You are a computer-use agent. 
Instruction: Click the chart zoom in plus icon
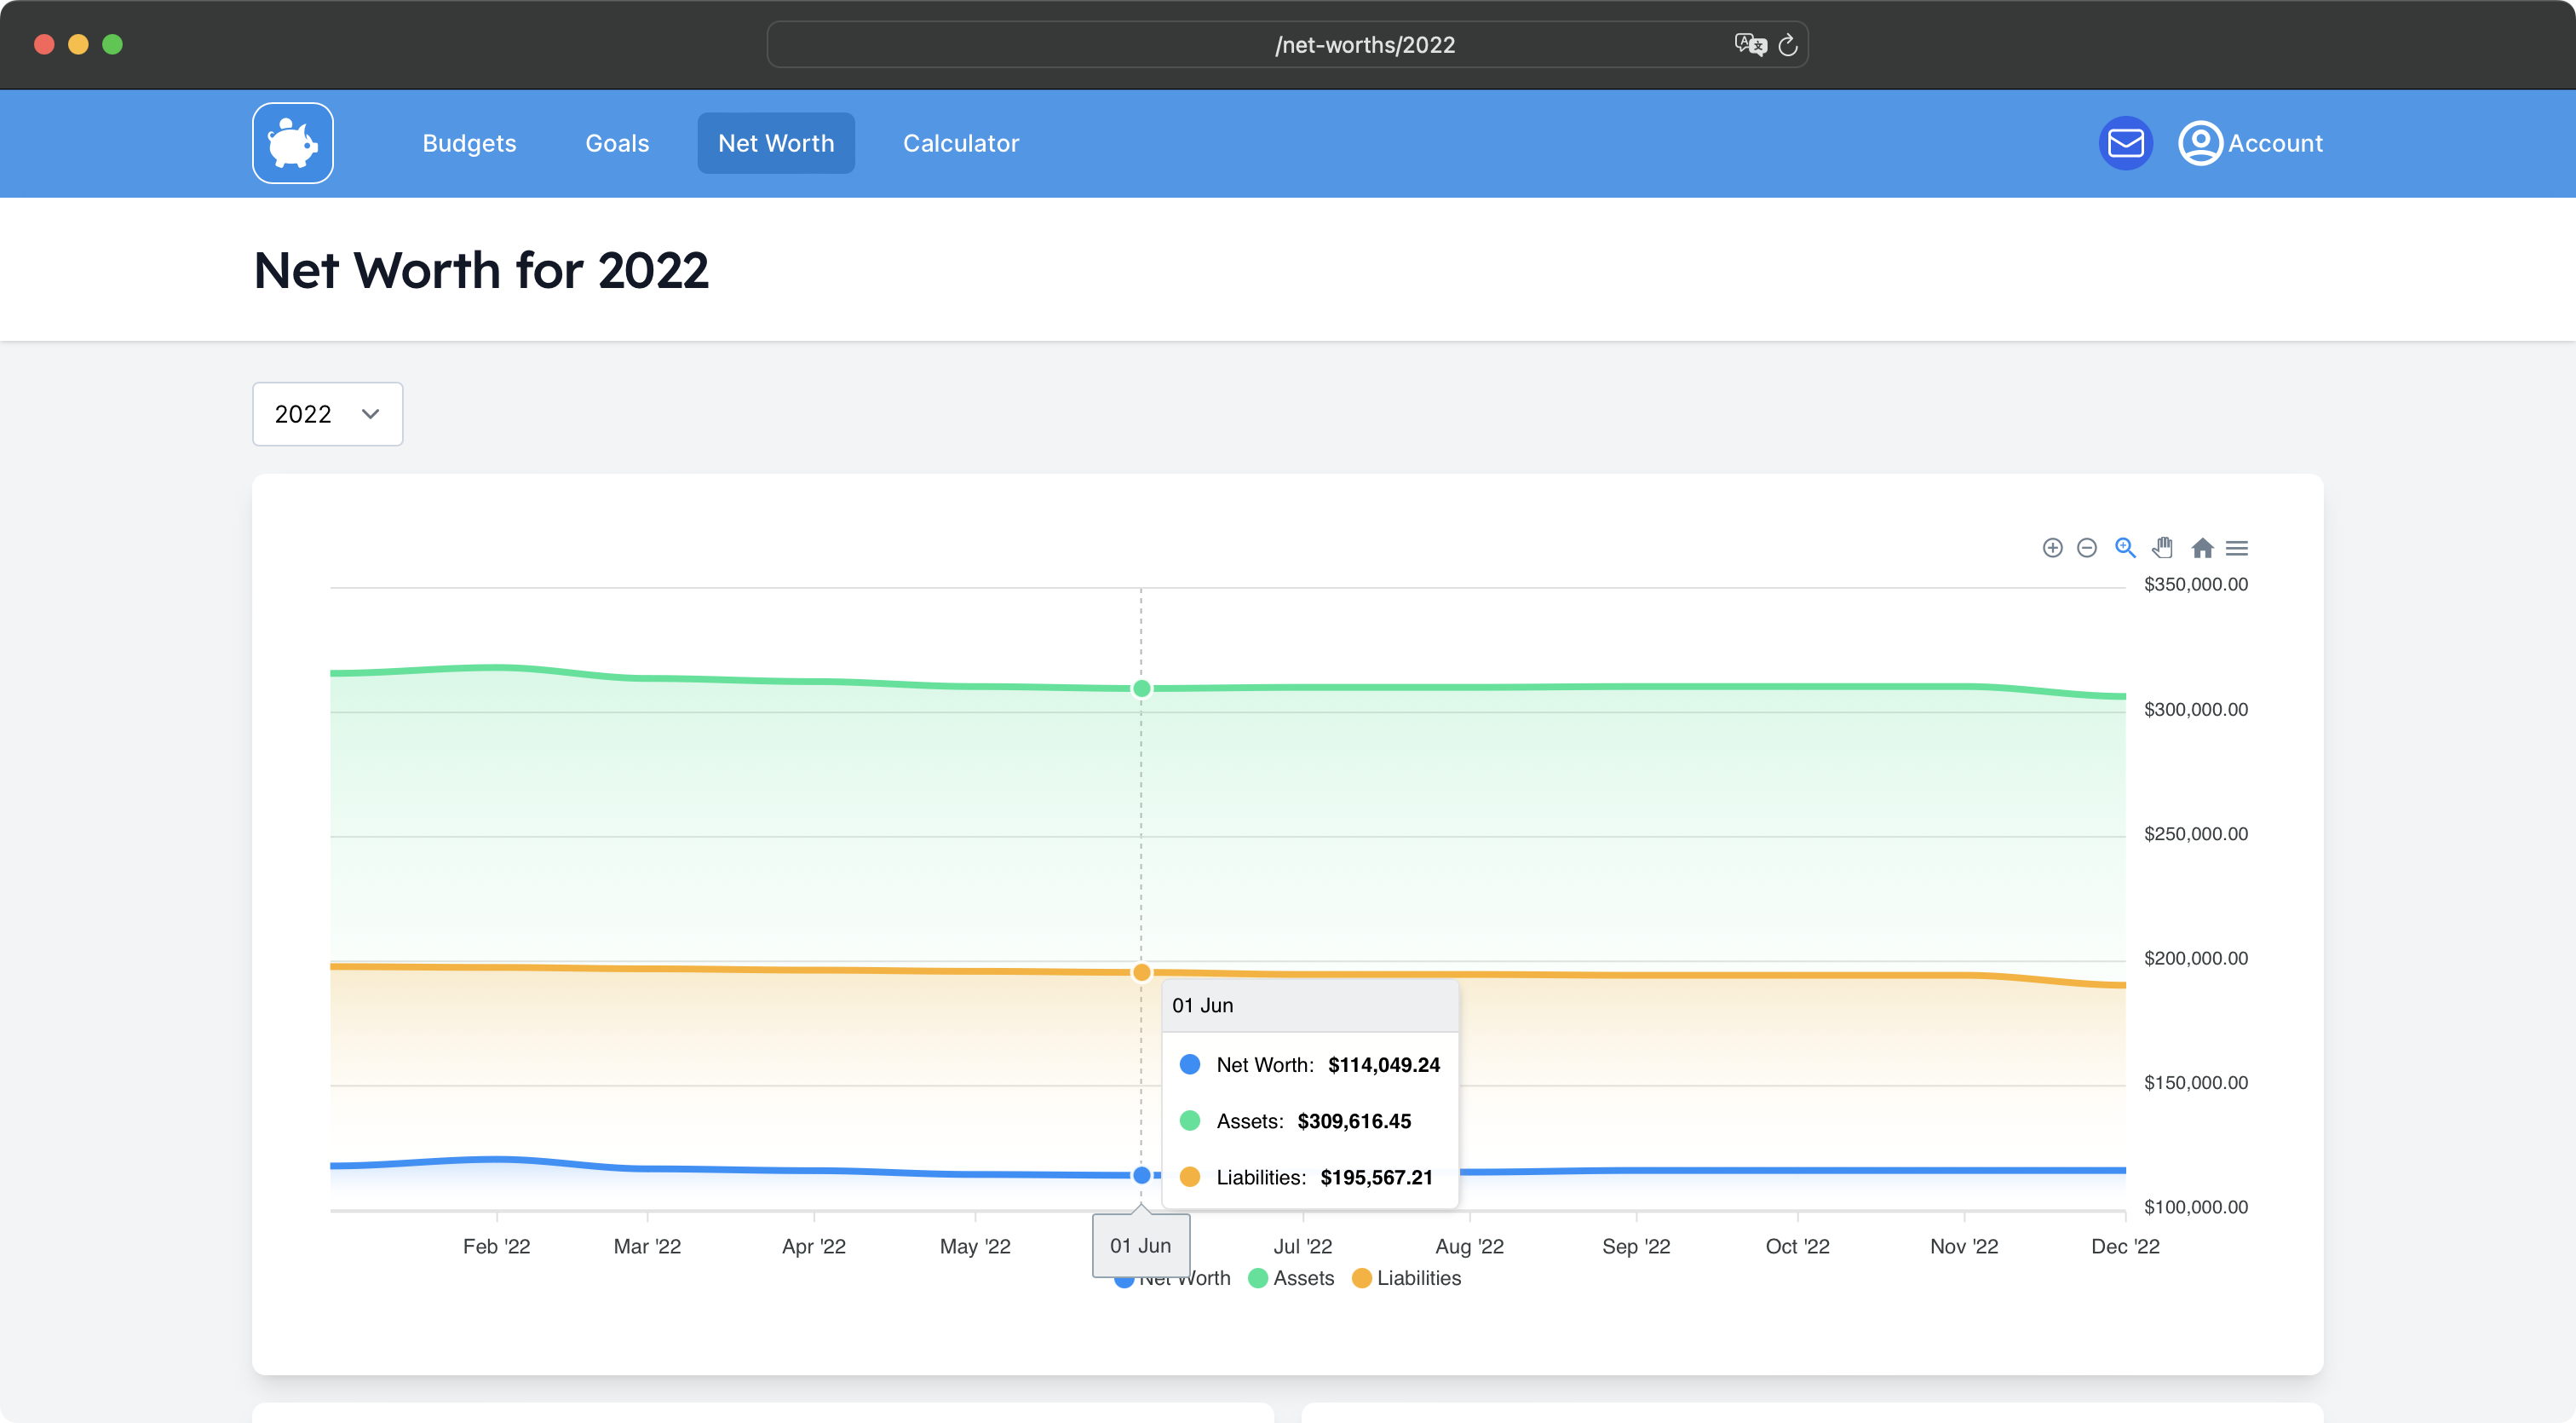[x=2052, y=548]
